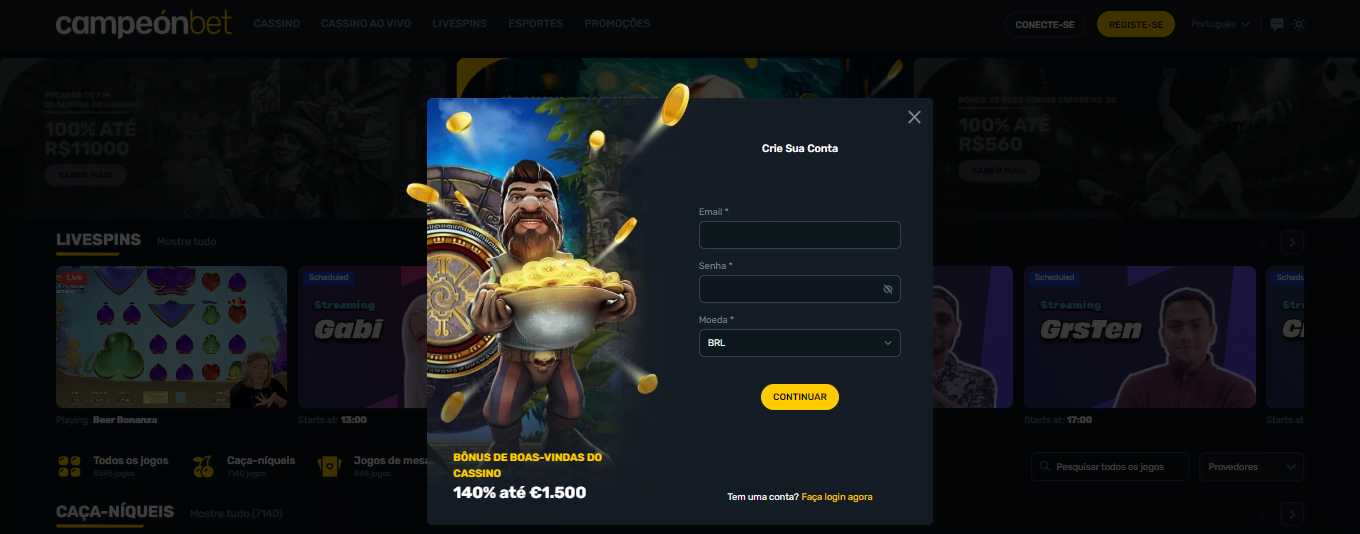Focus the Email input field
Image resolution: width=1360 pixels, height=534 pixels.
coord(800,235)
